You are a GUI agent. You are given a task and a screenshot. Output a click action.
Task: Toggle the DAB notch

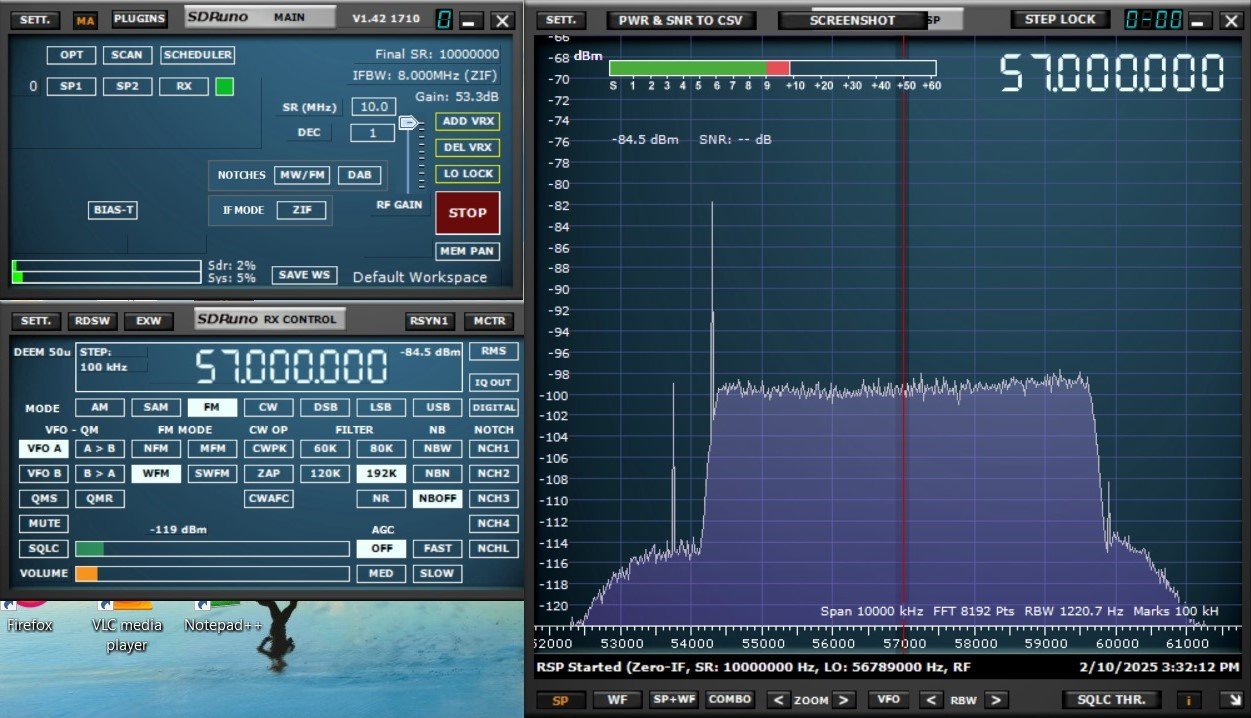(360, 175)
